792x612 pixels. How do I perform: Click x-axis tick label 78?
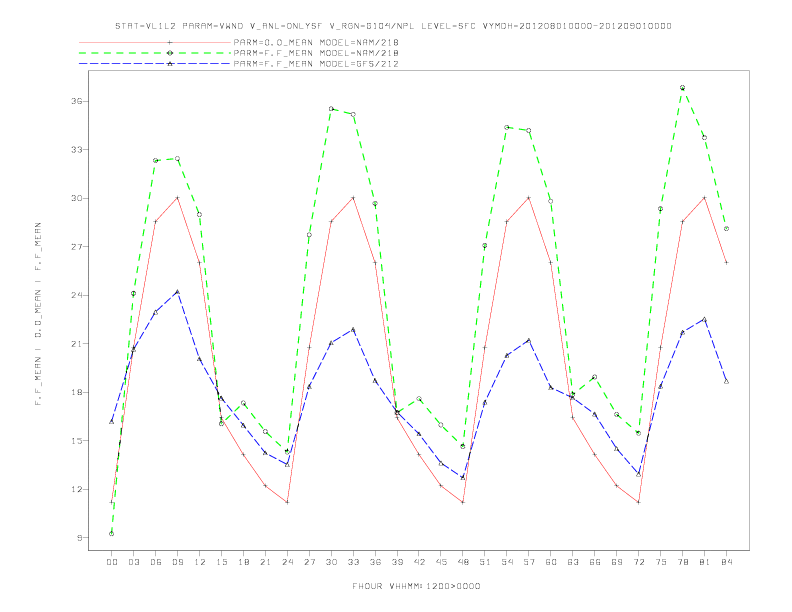[682, 562]
